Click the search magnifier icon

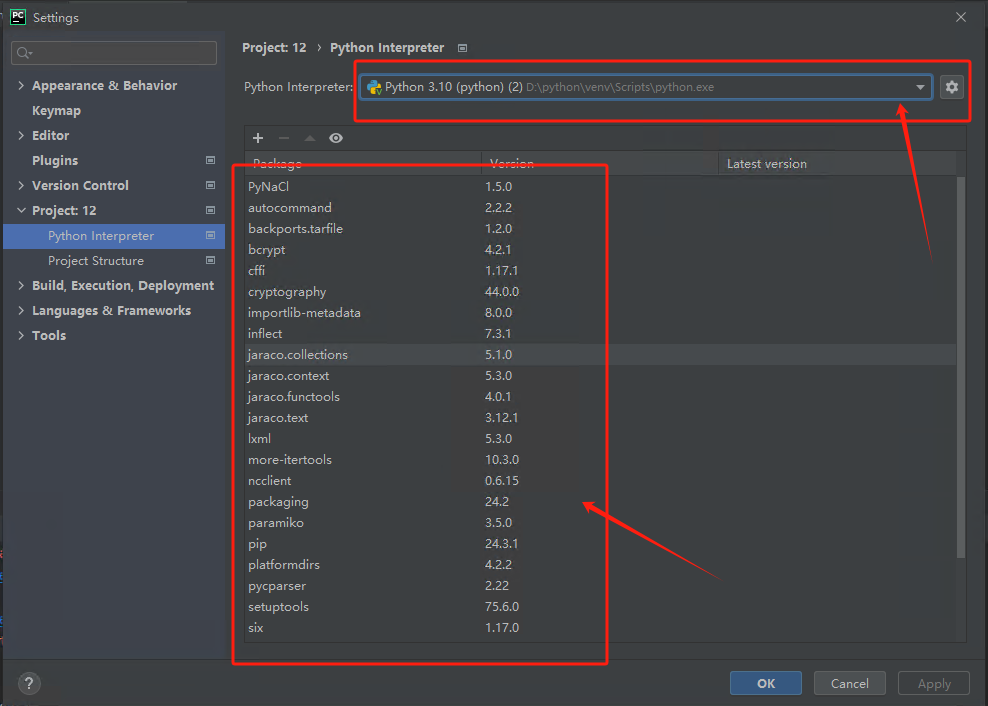(24, 53)
